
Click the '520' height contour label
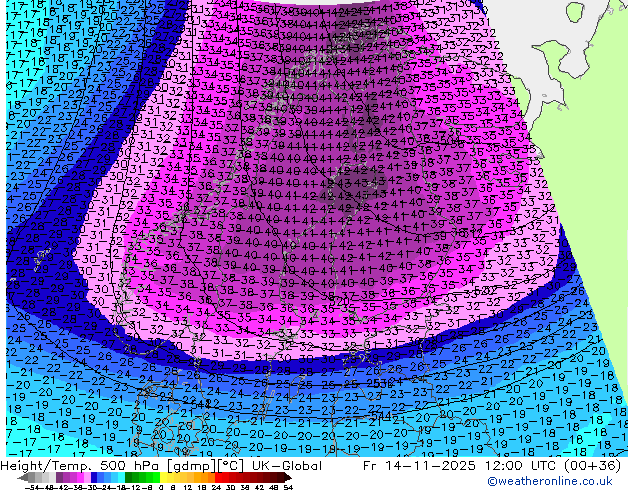(x=341, y=302)
